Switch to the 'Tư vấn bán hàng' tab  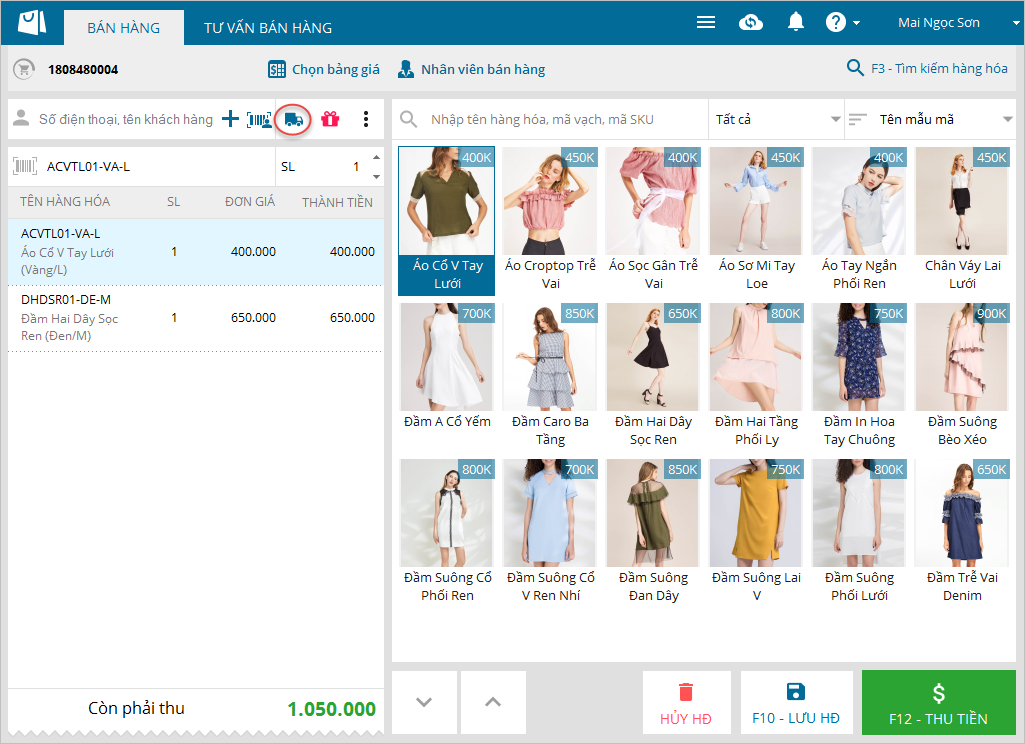[x=268, y=28]
